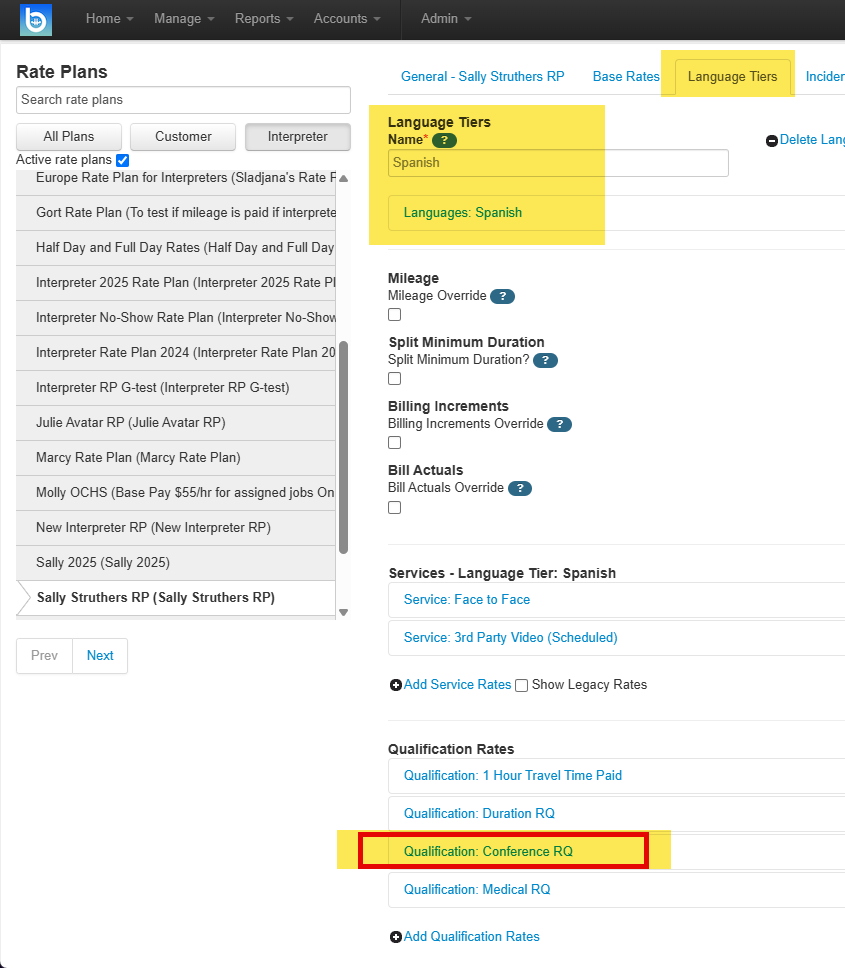845x969 pixels.
Task: Enable the Mileage Override checkbox
Action: (x=394, y=315)
